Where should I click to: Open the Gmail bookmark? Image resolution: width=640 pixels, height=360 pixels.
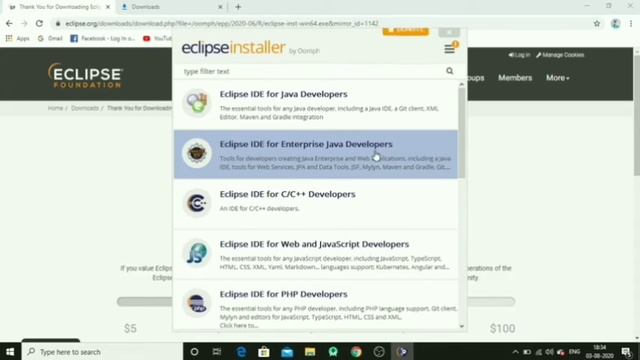tap(50, 38)
